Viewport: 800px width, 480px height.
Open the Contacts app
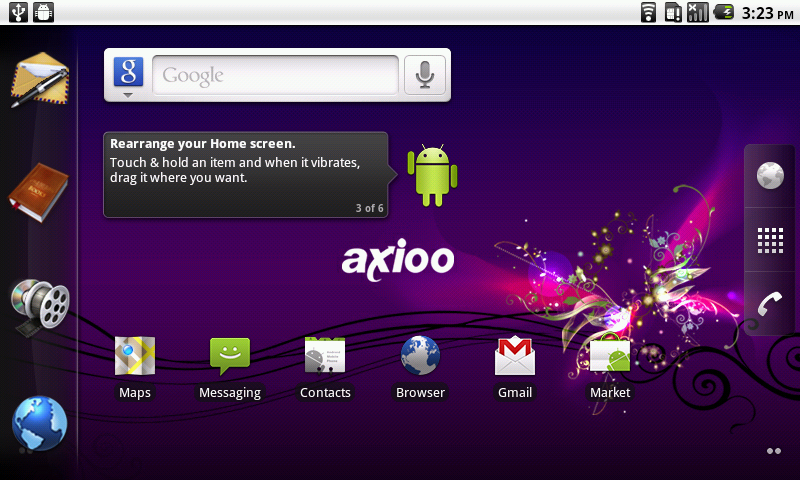(325, 367)
